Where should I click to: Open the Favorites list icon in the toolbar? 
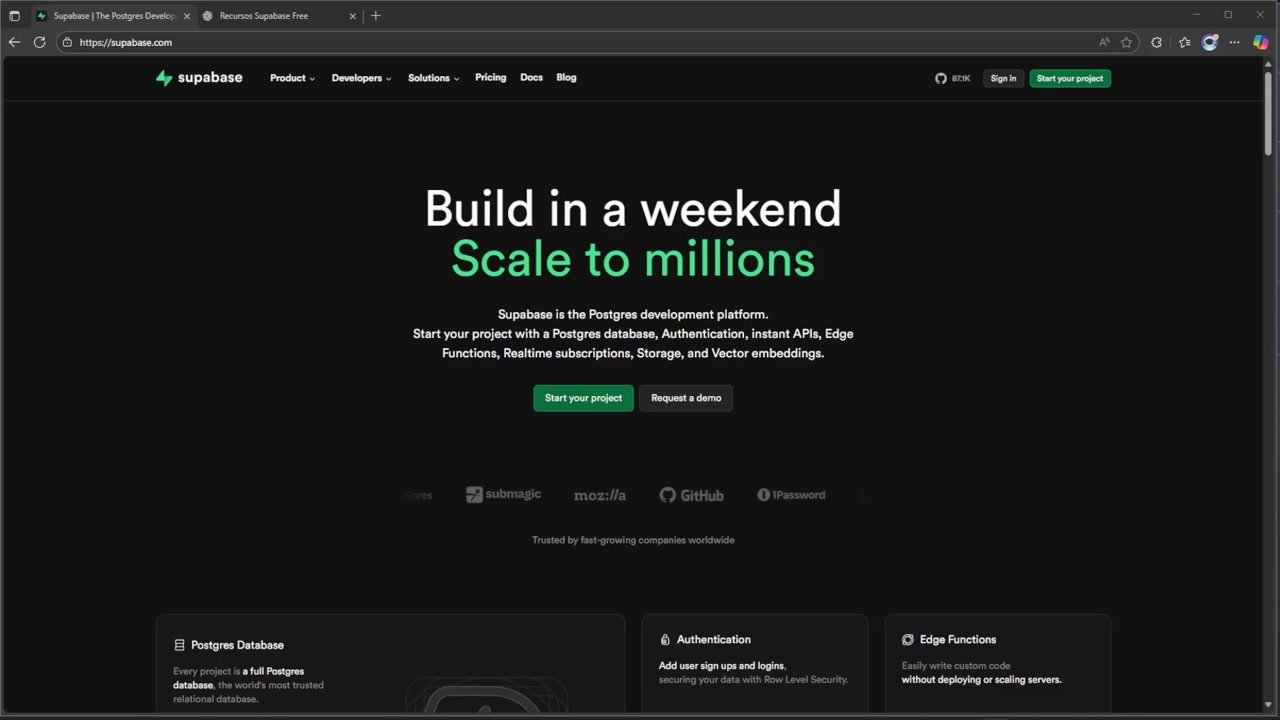(1185, 42)
